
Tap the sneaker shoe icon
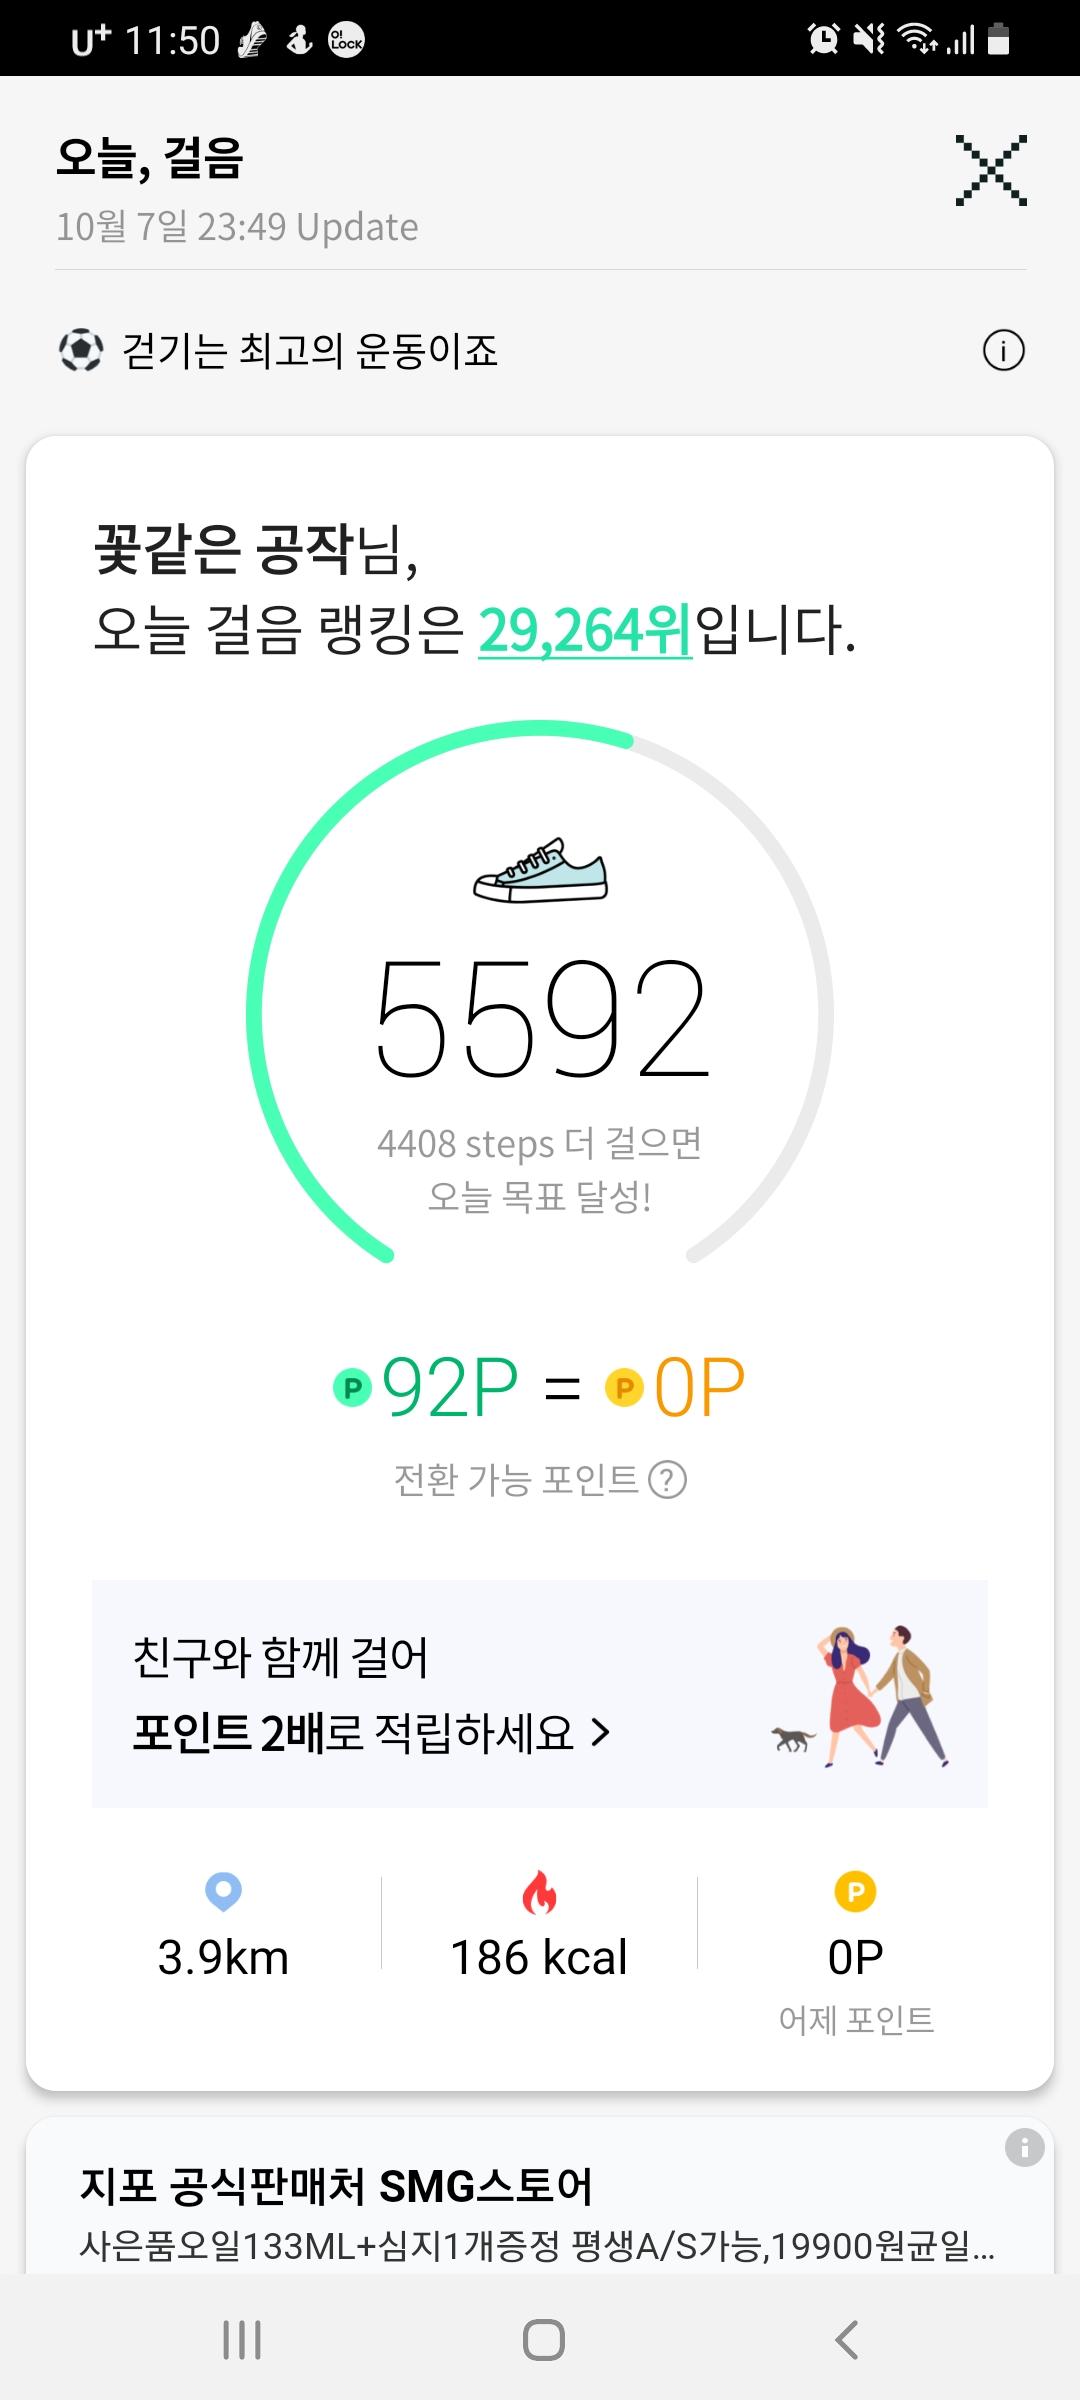coord(540,871)
